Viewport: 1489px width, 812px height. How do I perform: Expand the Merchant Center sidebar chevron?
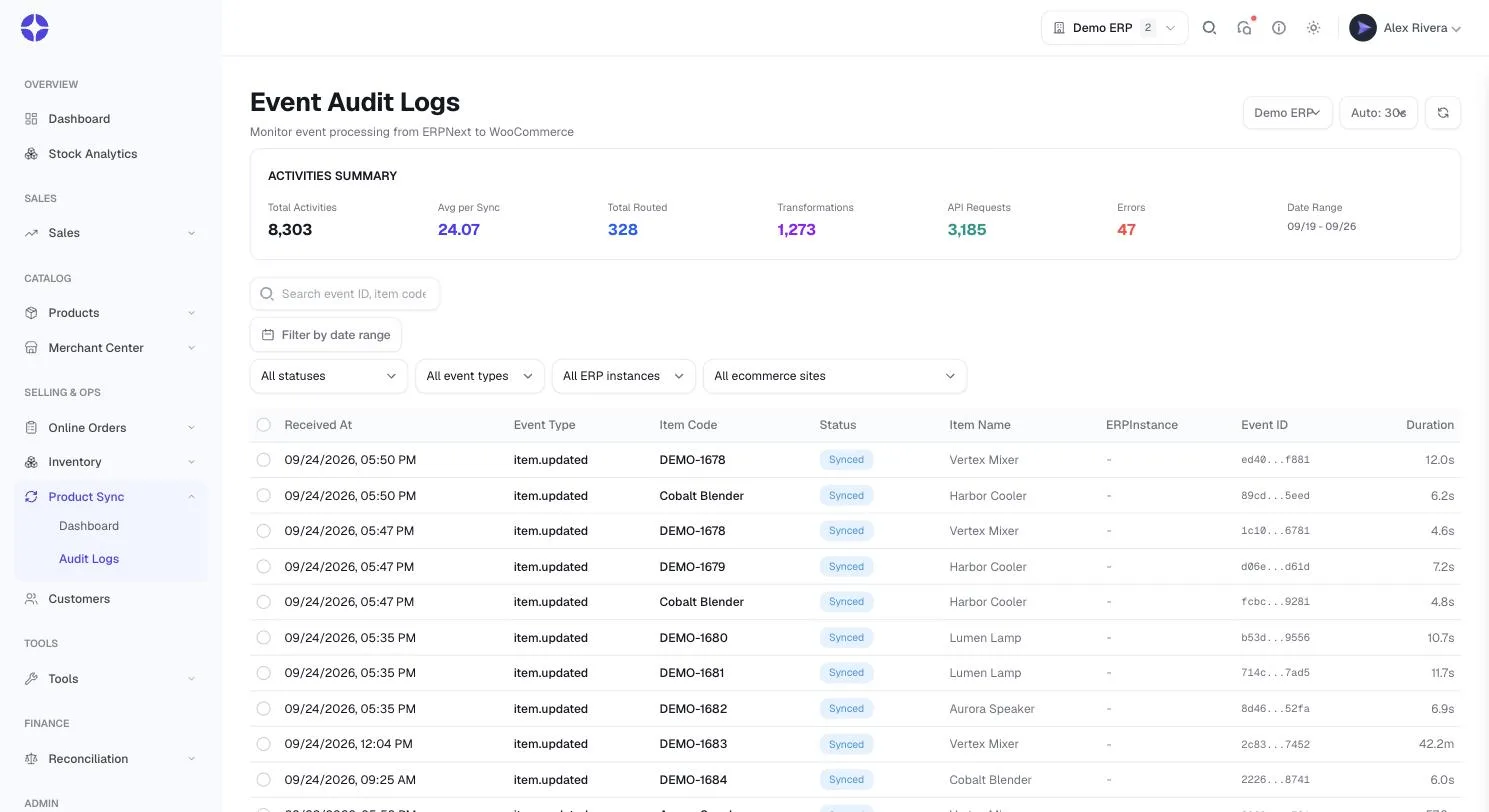(x=191, y=348)
